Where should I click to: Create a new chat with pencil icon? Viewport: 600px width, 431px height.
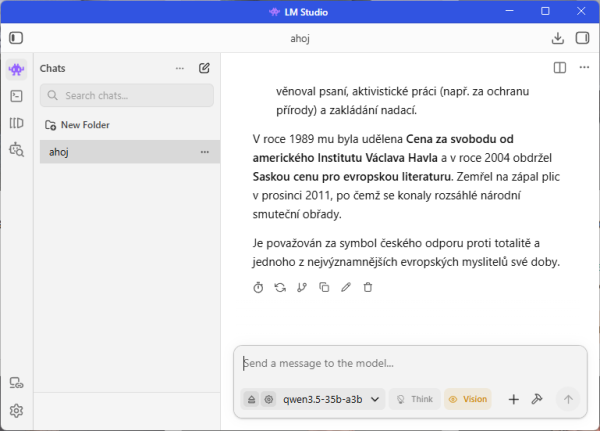(205, 68)
